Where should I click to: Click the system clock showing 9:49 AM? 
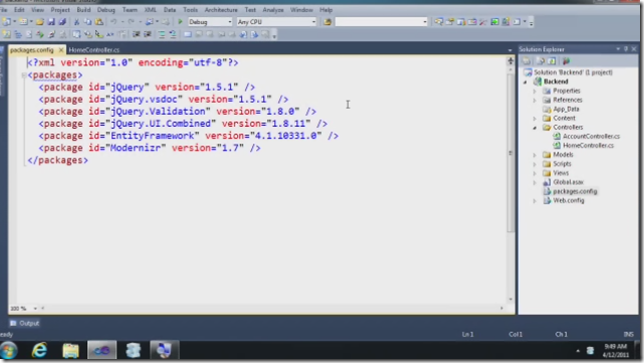click(615, 347)
